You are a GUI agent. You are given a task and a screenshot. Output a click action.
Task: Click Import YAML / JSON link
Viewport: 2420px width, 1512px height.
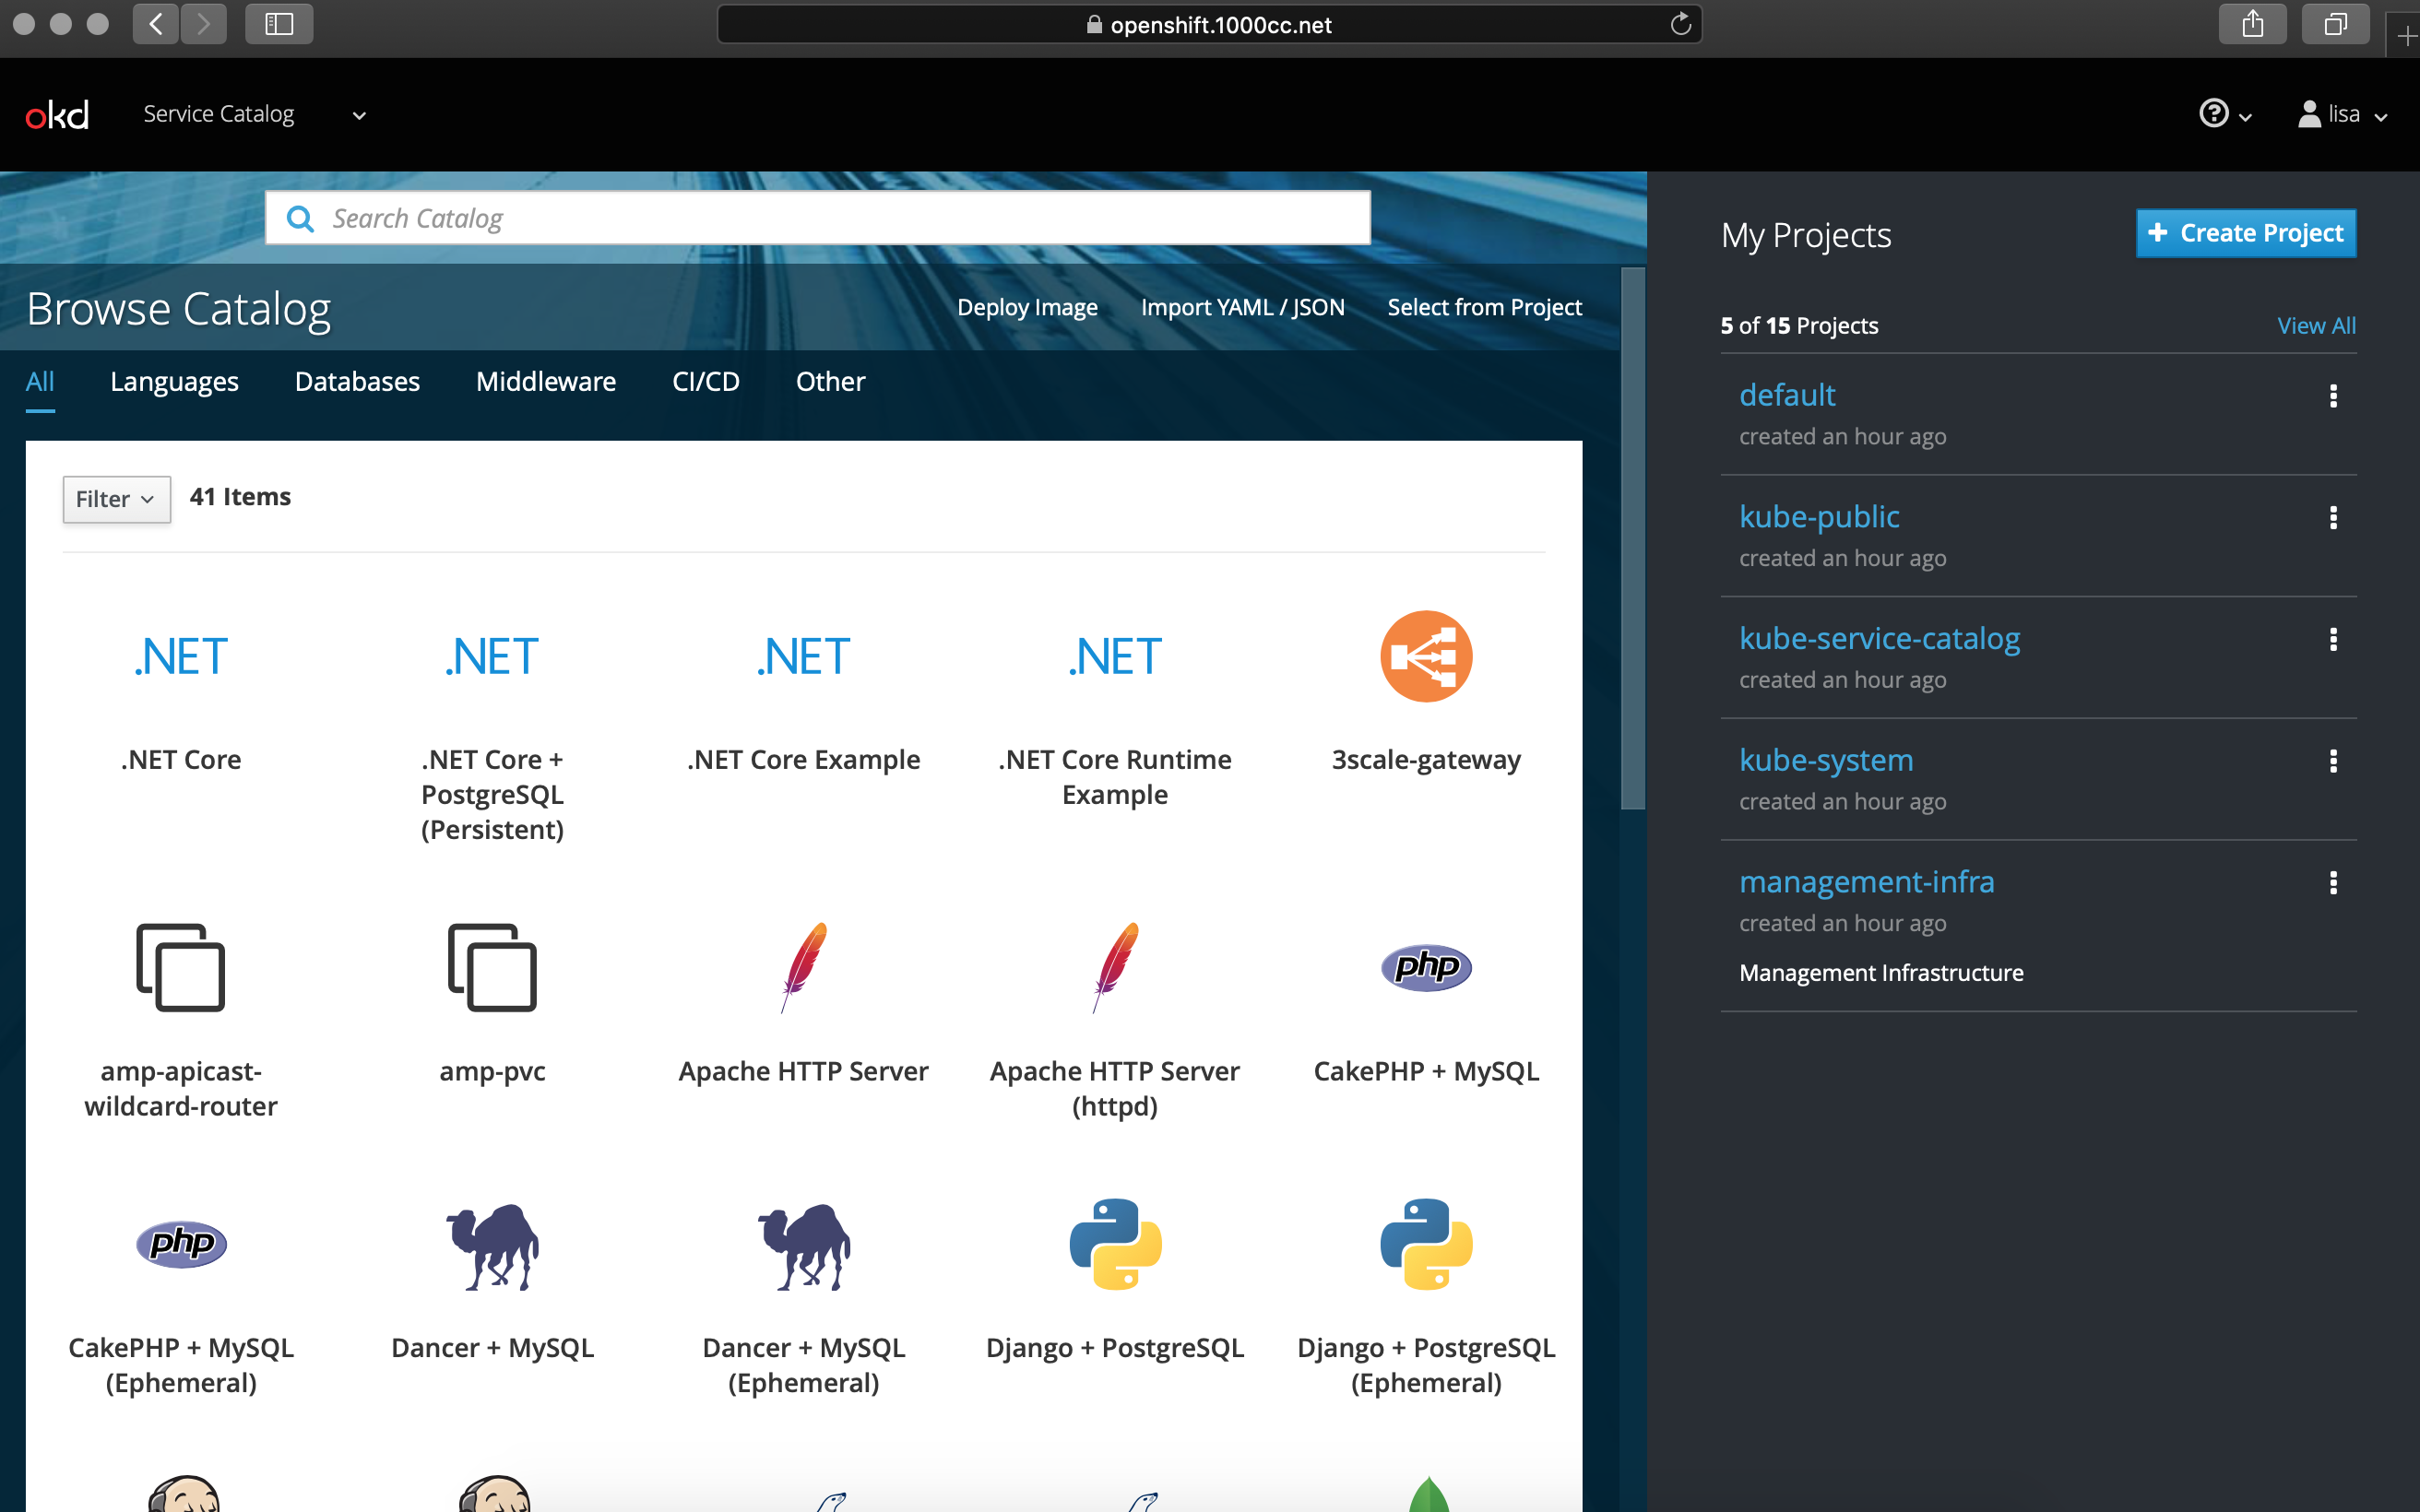[1242, 307]
